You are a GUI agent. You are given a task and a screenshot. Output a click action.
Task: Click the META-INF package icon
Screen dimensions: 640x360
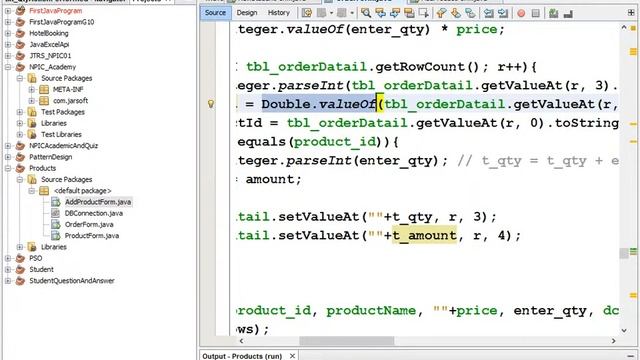pyautogui.click(x=44, y=89)
